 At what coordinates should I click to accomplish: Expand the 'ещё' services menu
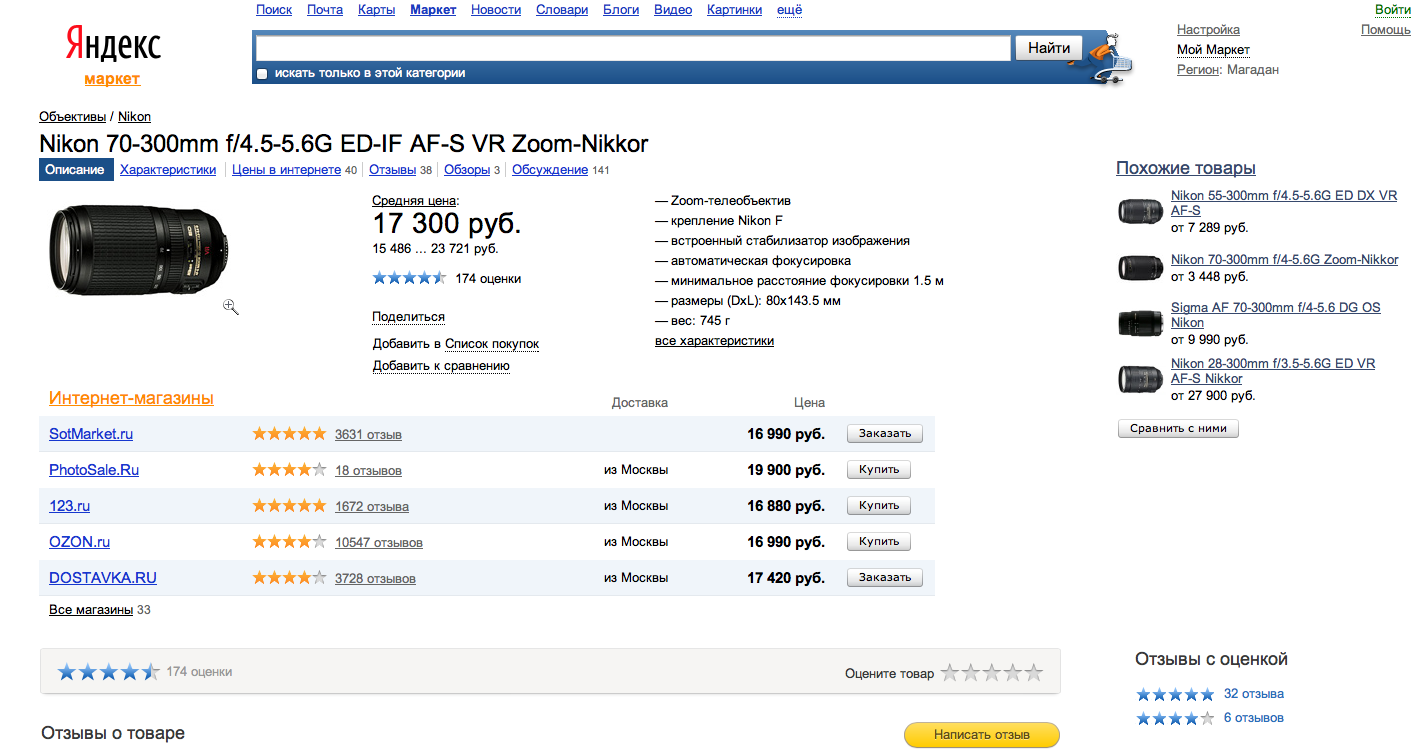click(789, 10)
